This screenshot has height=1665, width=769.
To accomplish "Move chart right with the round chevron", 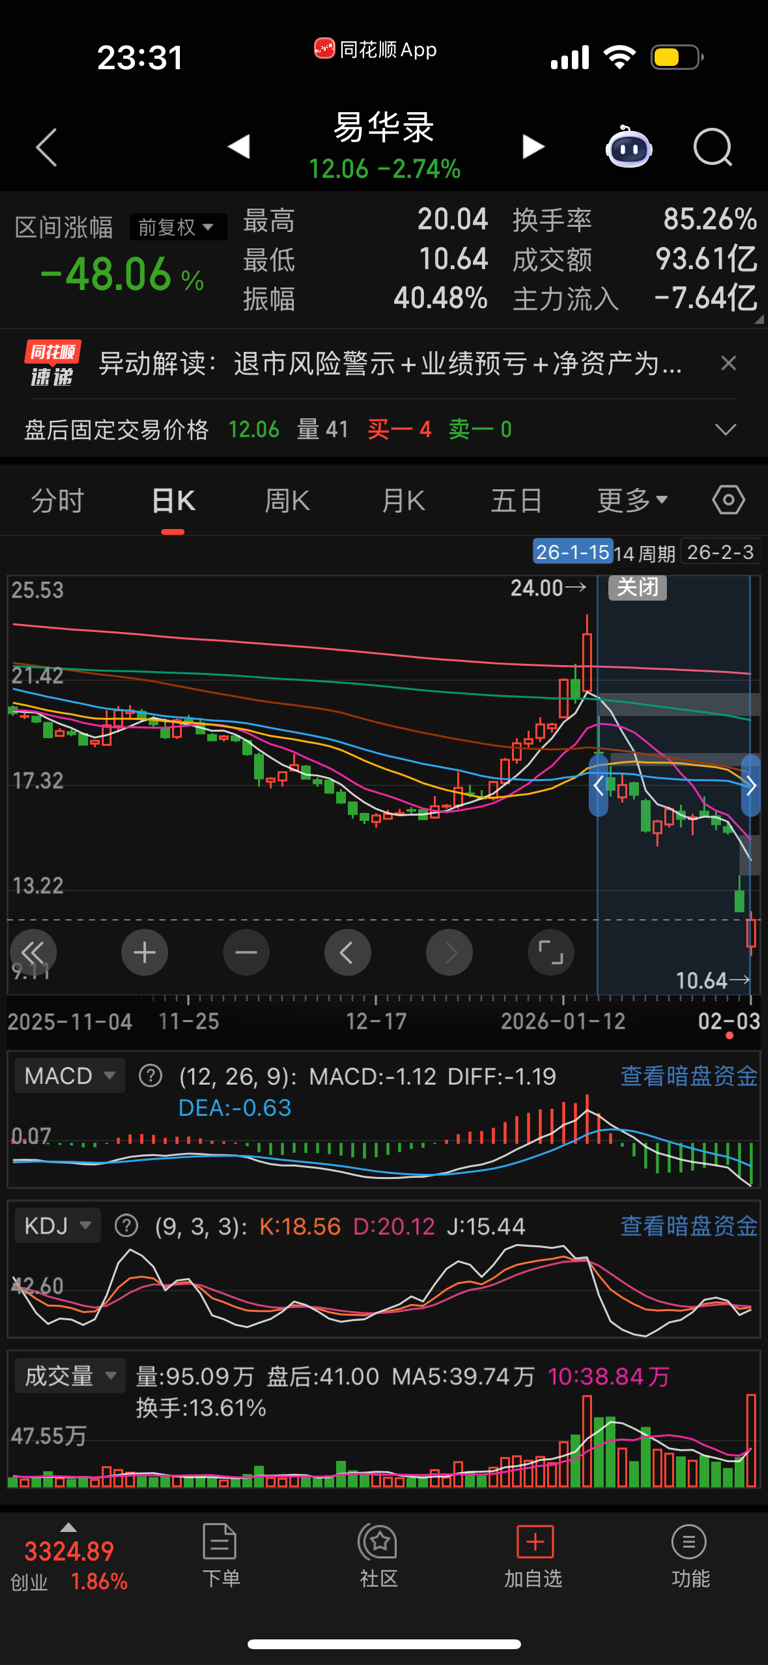I will (449, 952).
